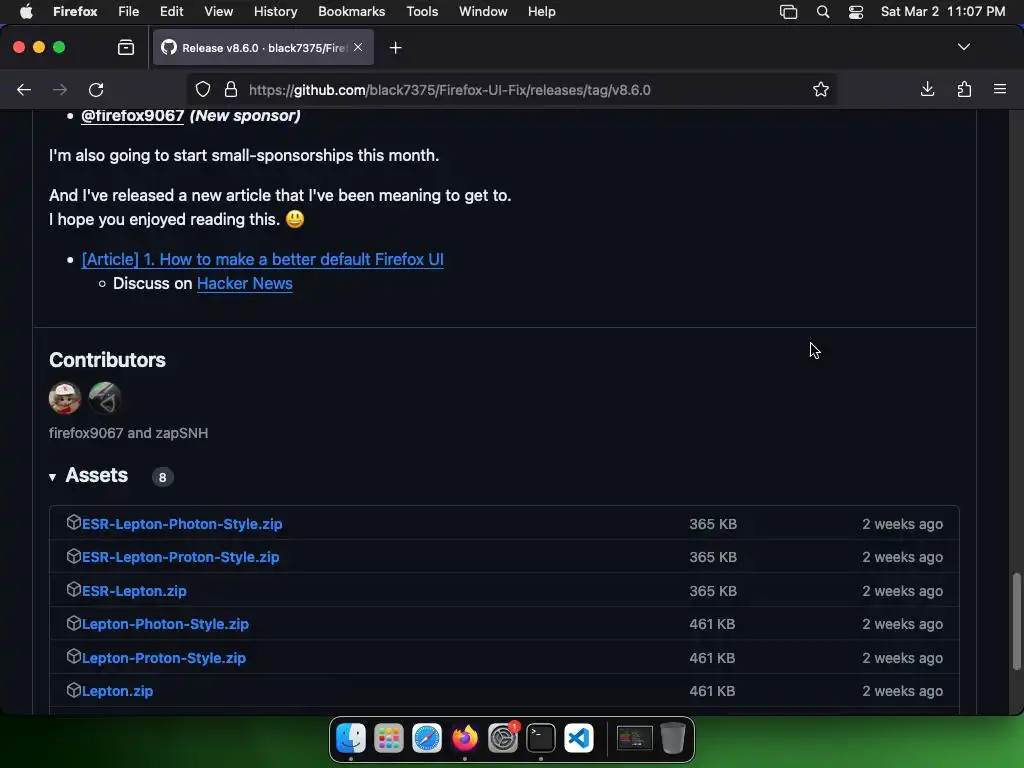Open the @firefox9067 sponsor profile link
This screenshot has width=1024, height=768.
pyautogui.click(x=133, y=116)
